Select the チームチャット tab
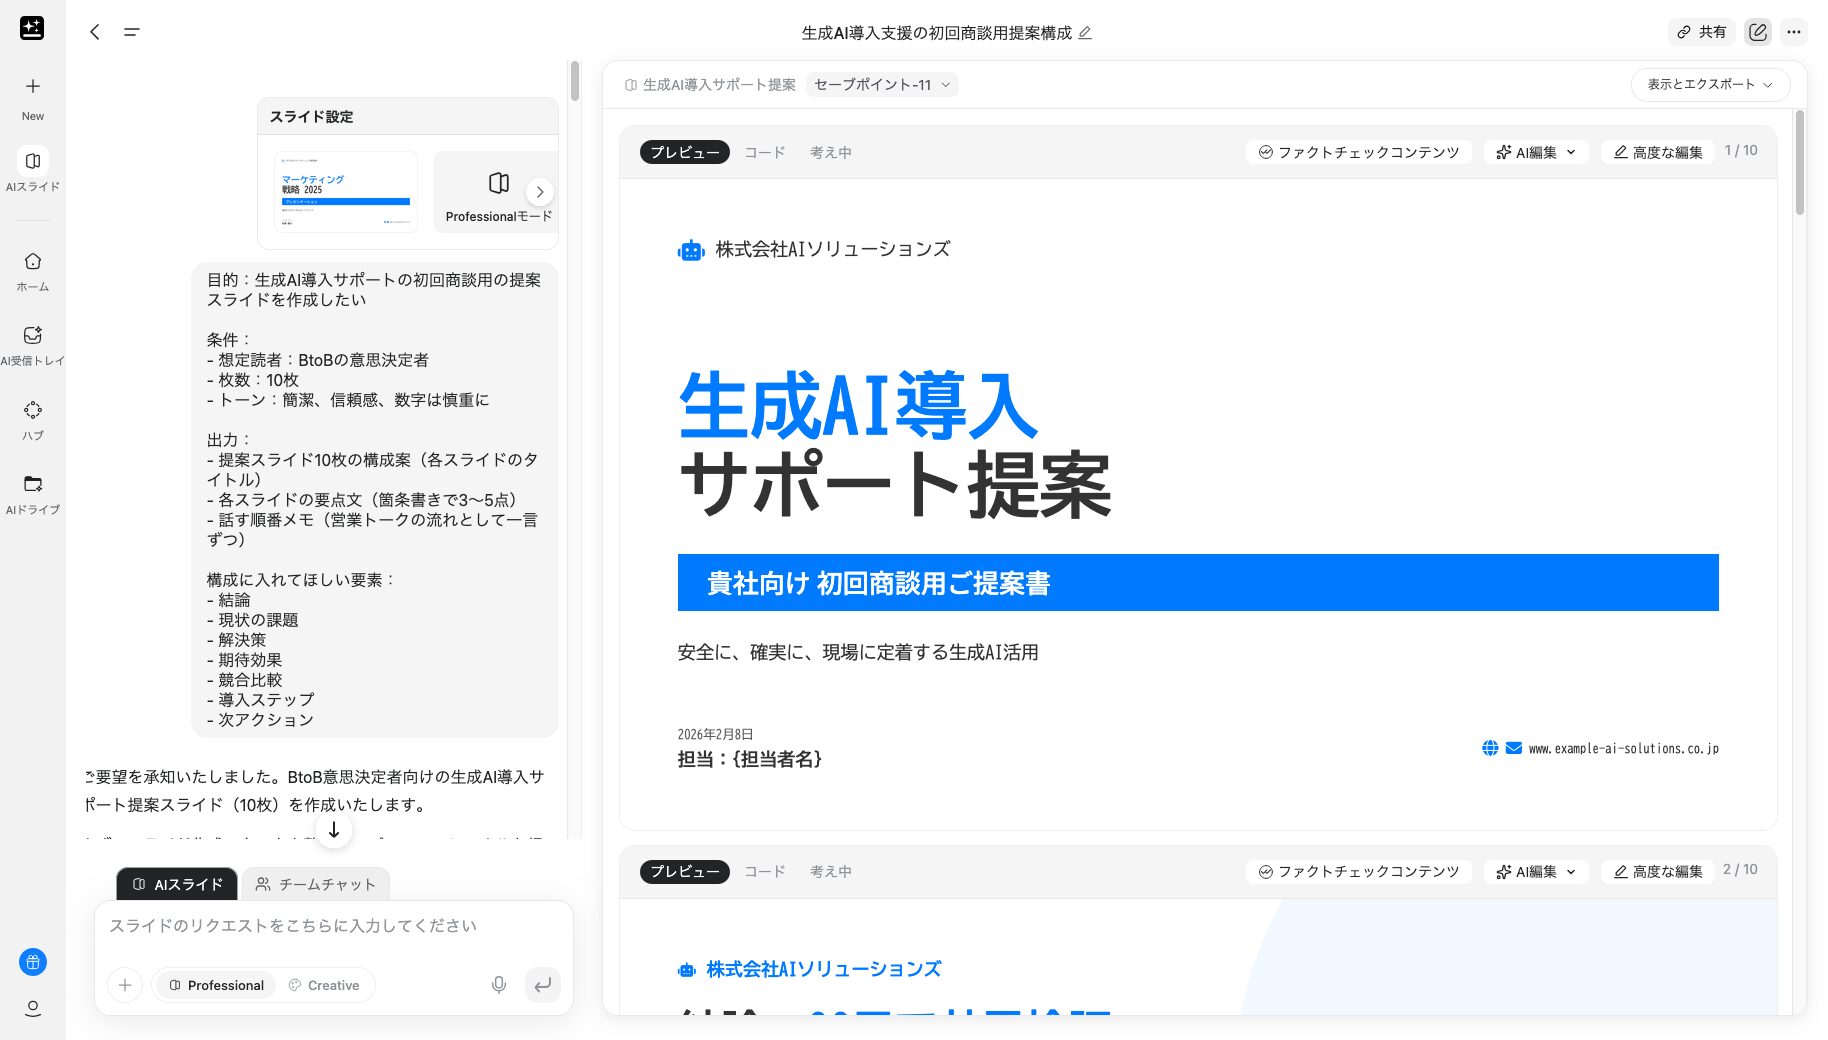Viewport: 1828px width, 1040px height. coord(316,884)
